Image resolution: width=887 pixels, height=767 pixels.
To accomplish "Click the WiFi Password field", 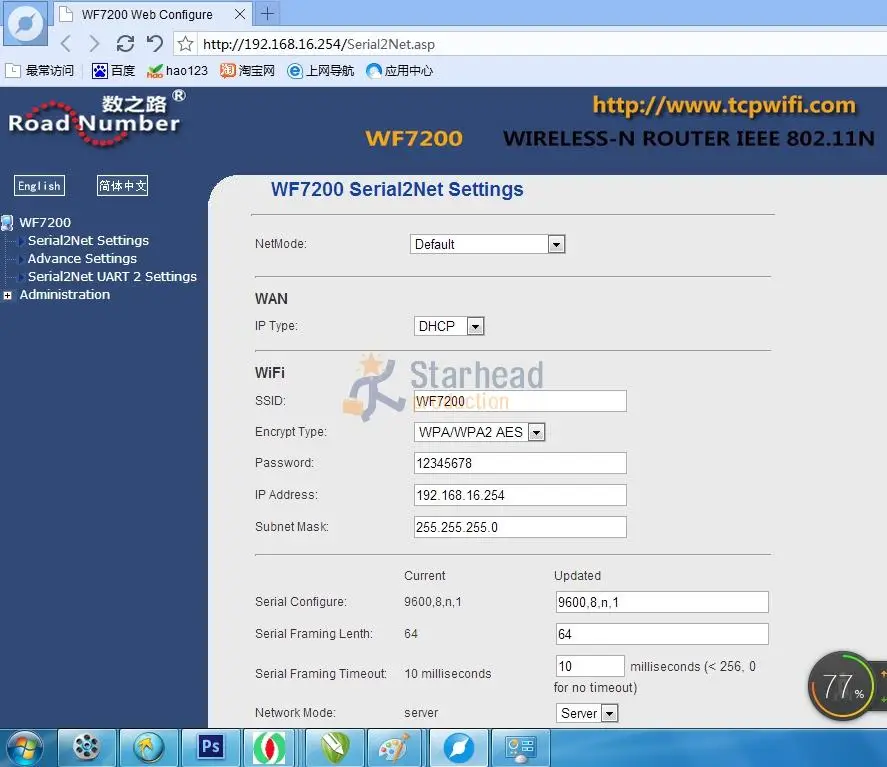I will pos(520,463).
